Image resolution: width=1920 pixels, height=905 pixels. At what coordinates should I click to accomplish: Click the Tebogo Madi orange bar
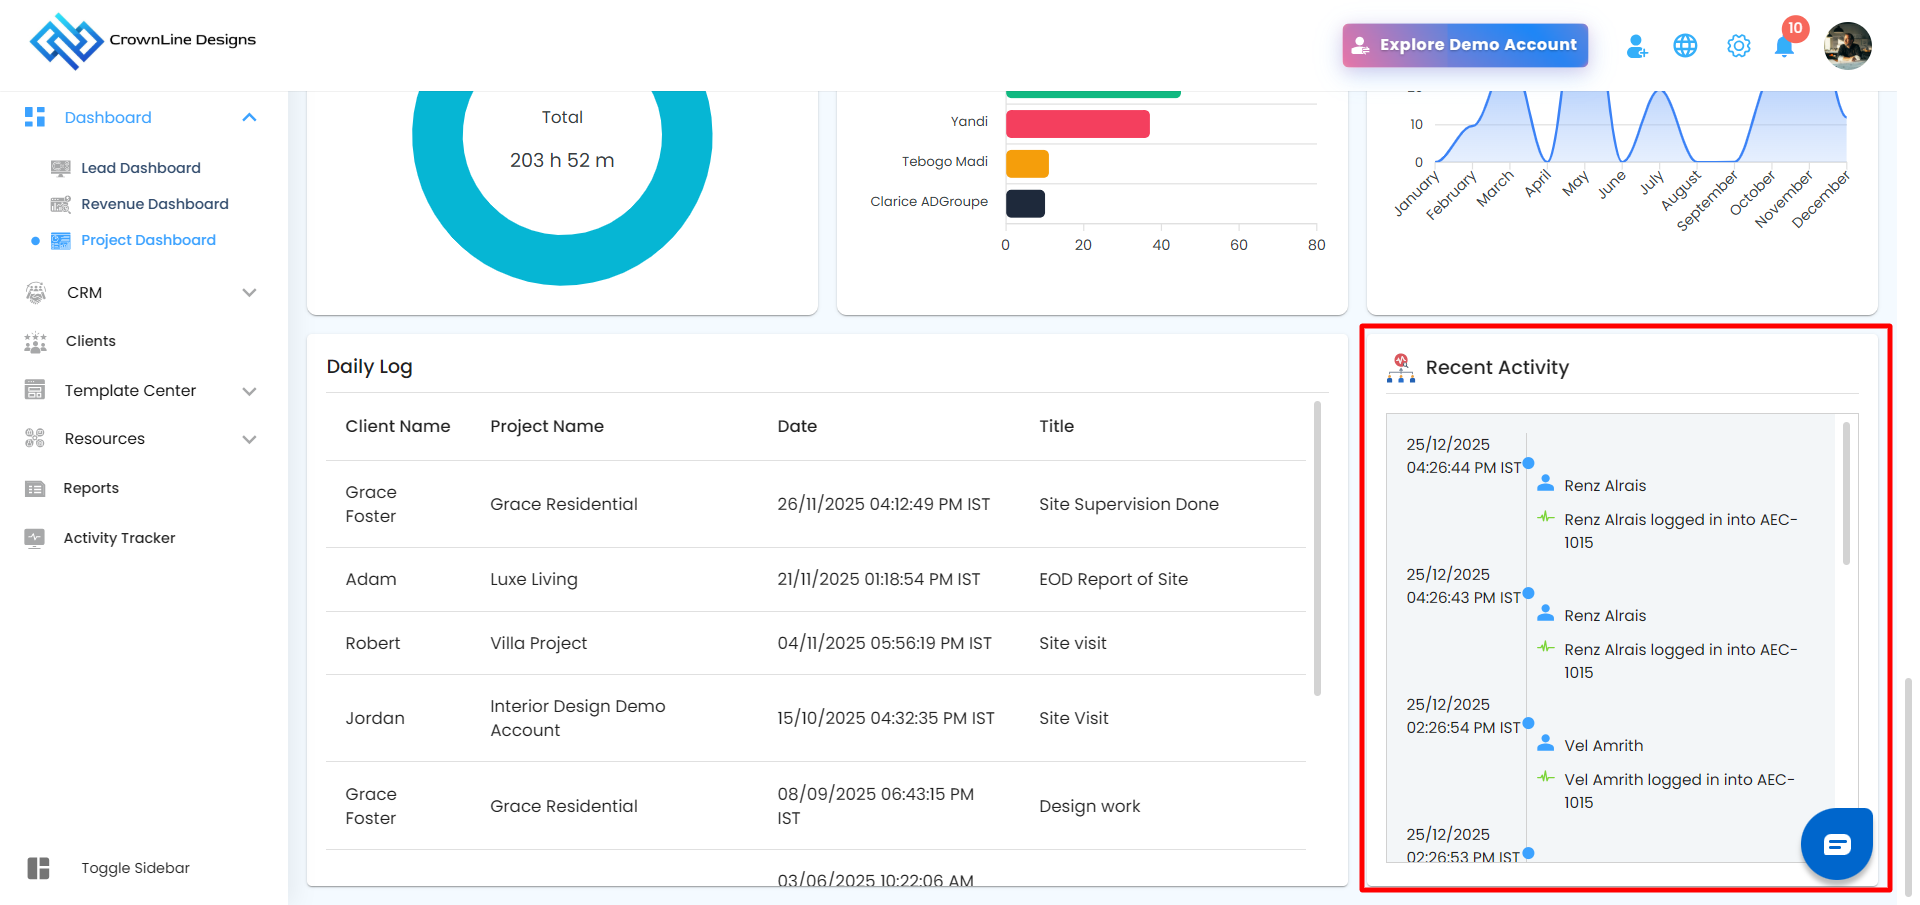[x=1027, y=164]
